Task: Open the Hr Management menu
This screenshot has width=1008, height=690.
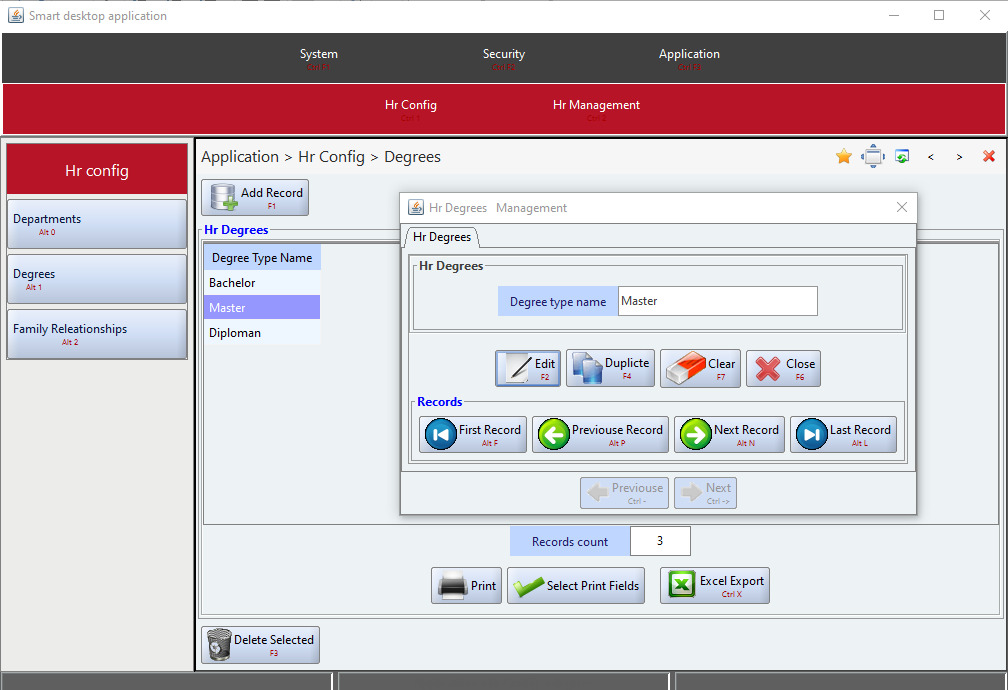Action: point(596,108)
